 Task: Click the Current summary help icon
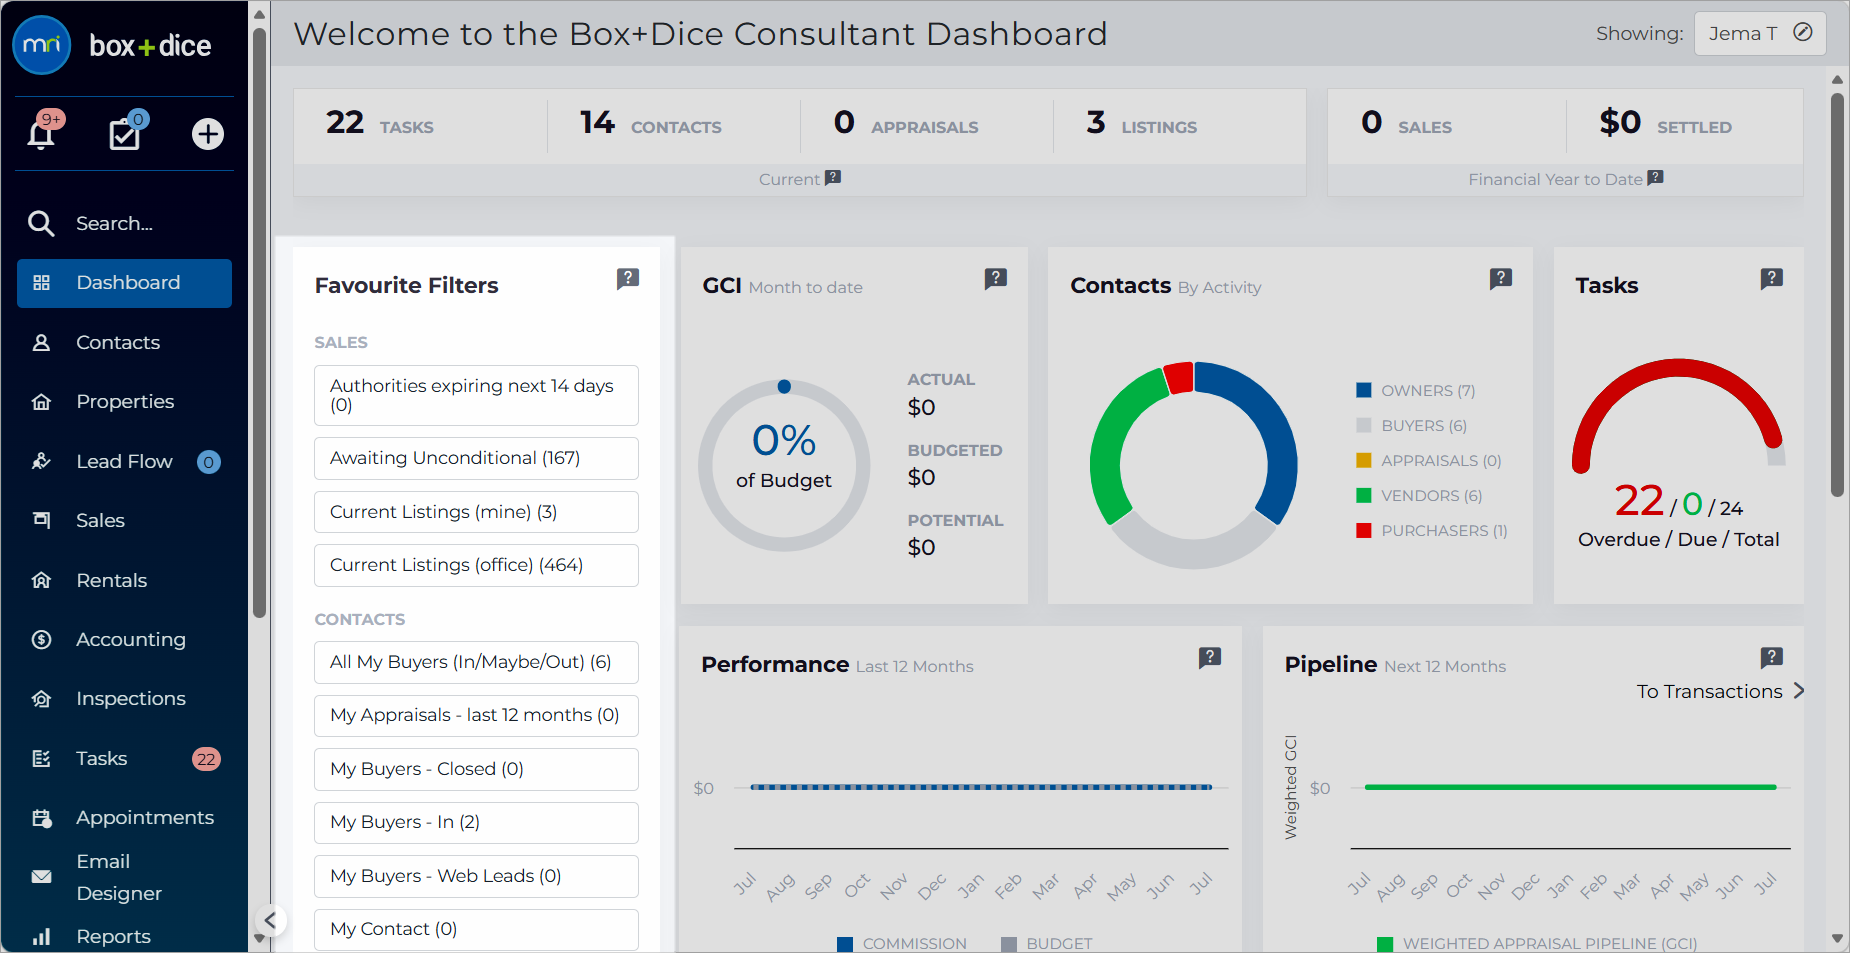coord(833,178)
